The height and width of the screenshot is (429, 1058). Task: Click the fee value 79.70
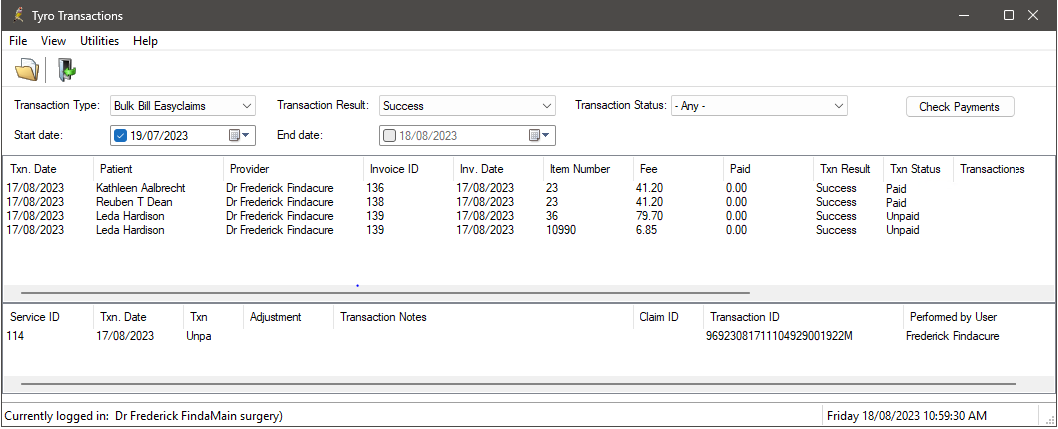(x=648, y=216)
